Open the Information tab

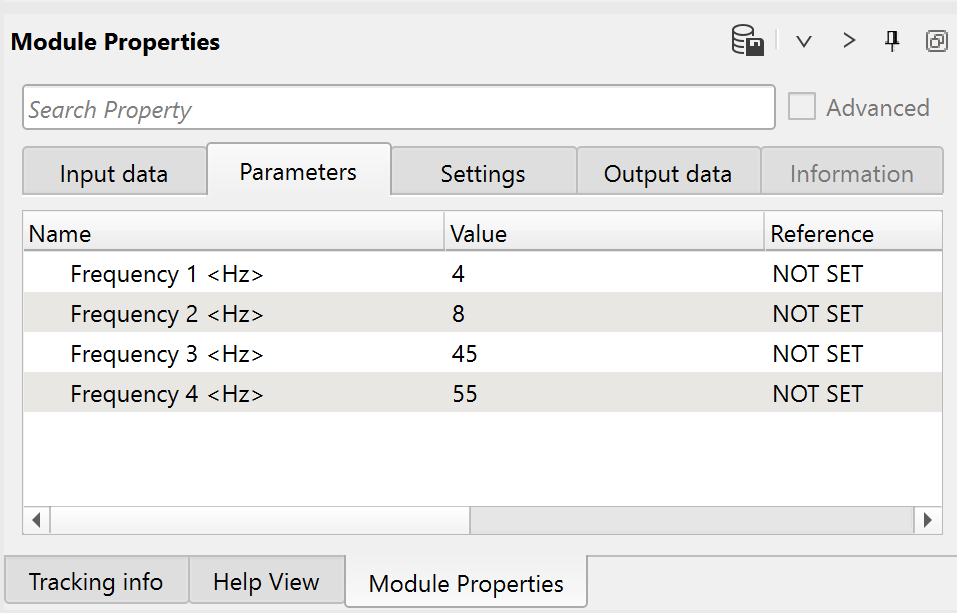[851, 173]
